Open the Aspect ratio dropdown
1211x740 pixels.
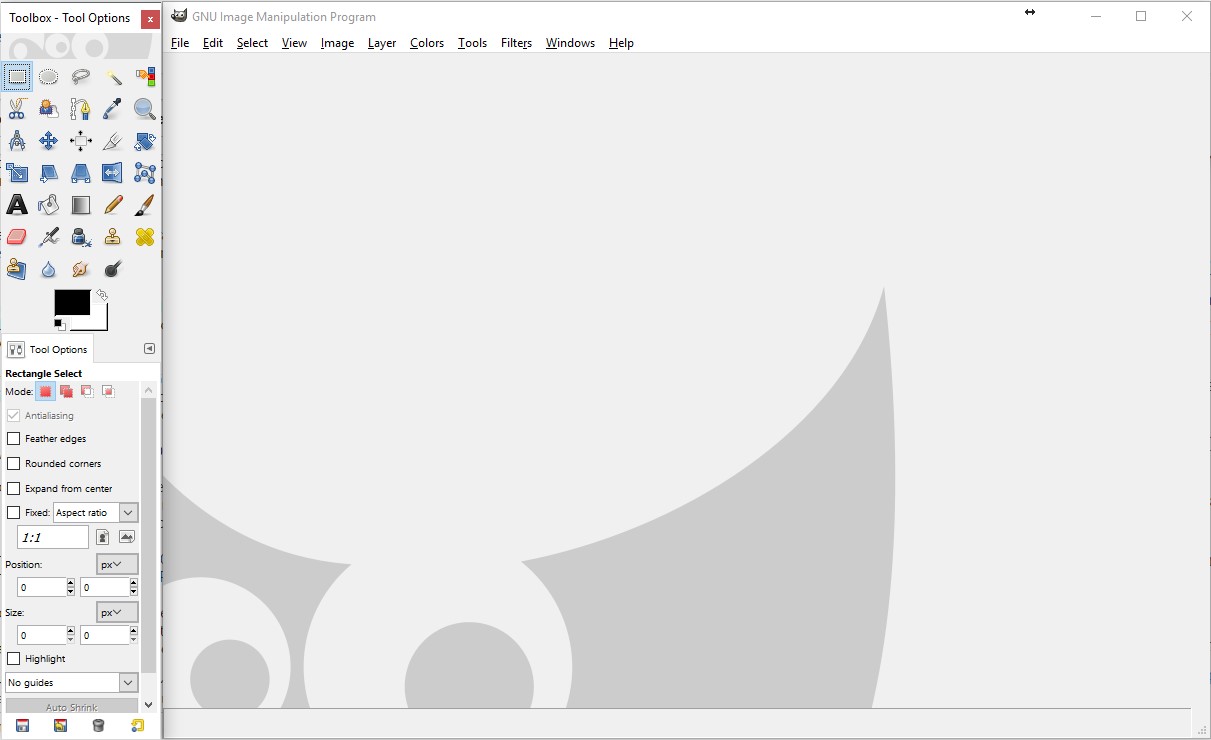(x=96, y=513)
